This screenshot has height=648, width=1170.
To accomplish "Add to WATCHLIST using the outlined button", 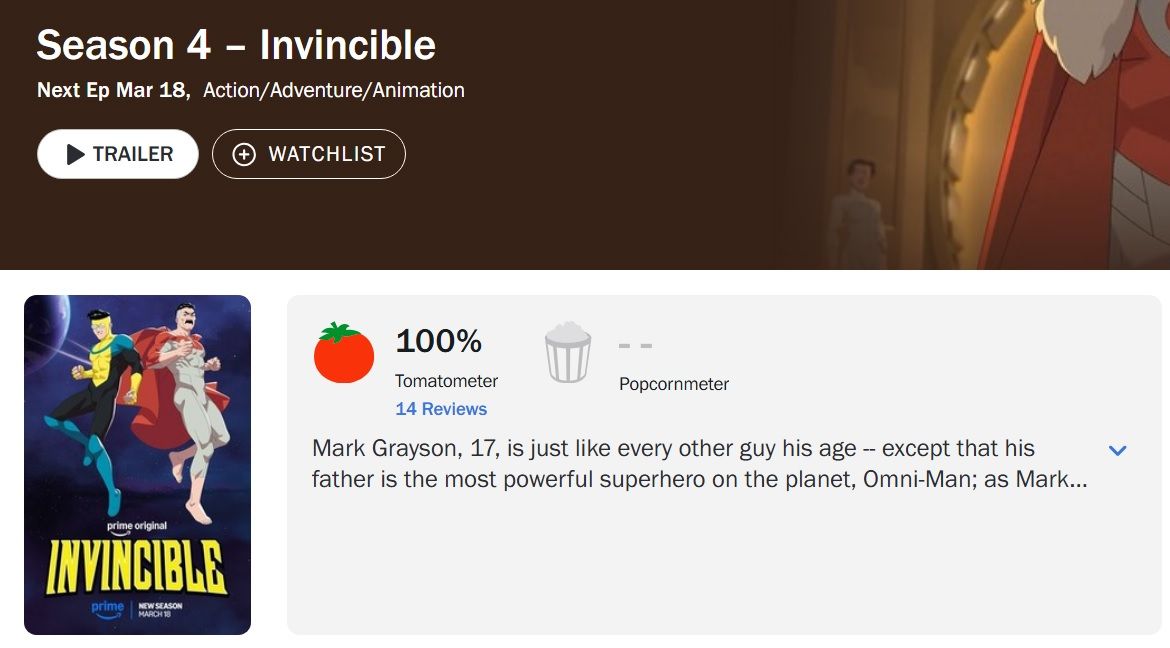I will (309, 155).
